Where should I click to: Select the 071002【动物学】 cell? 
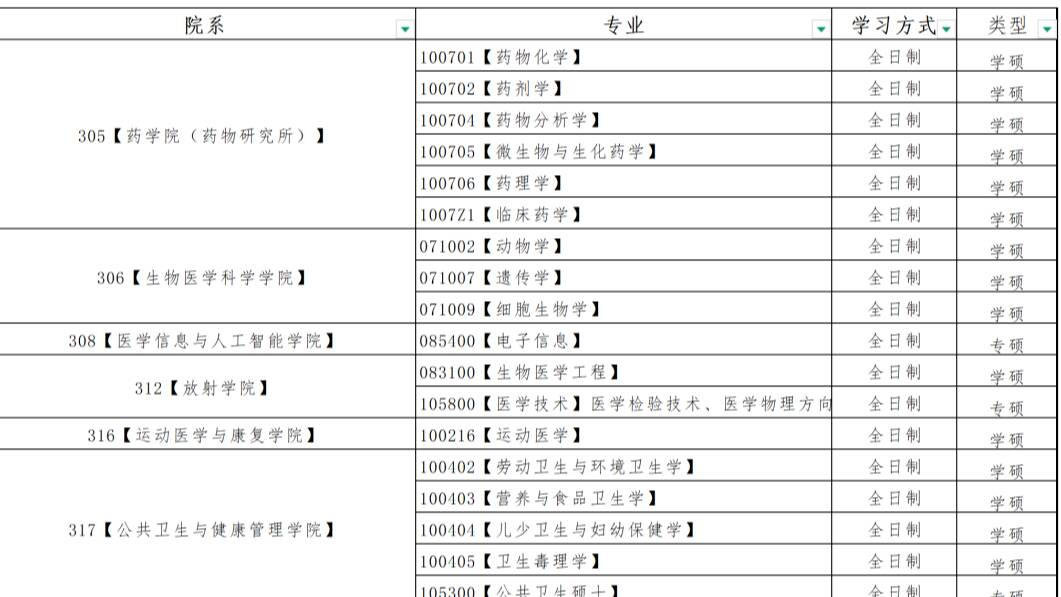pos(623,245)
